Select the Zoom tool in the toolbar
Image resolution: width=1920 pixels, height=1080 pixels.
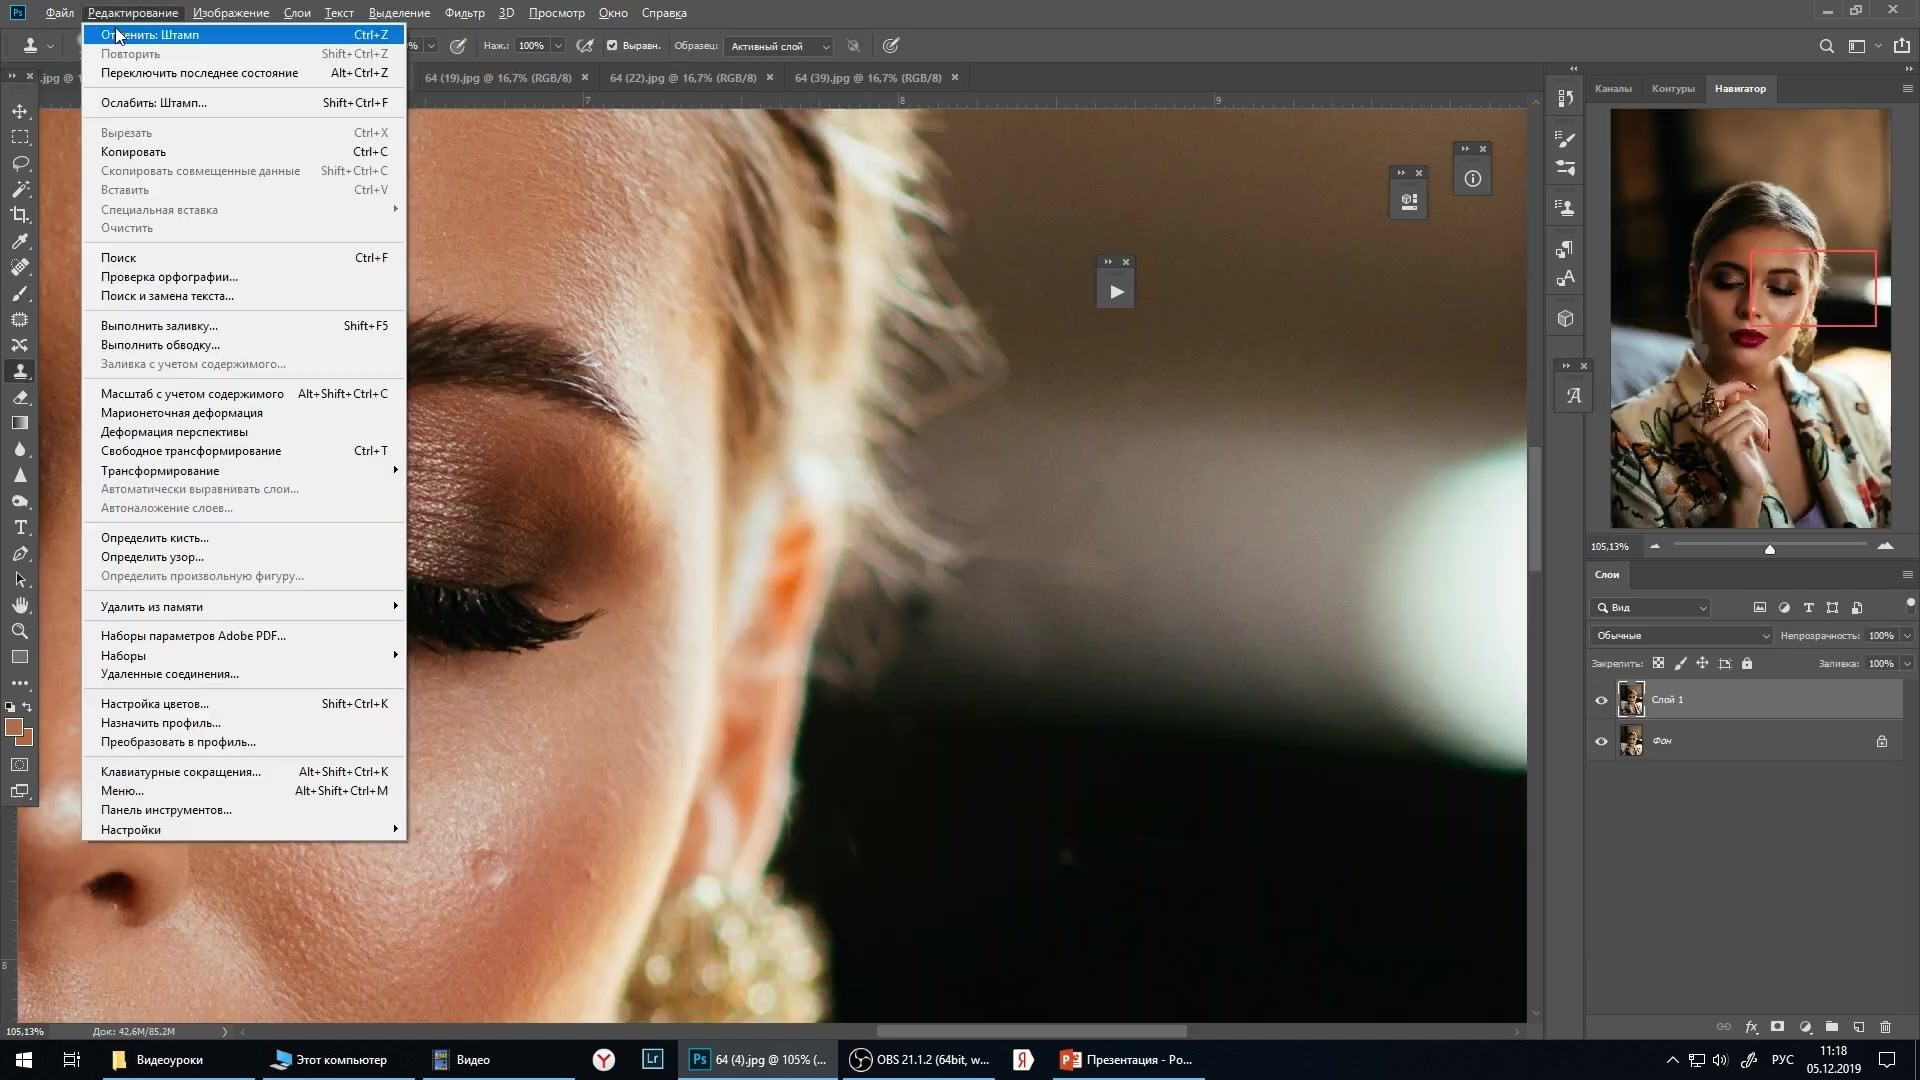tap(20, 631)
